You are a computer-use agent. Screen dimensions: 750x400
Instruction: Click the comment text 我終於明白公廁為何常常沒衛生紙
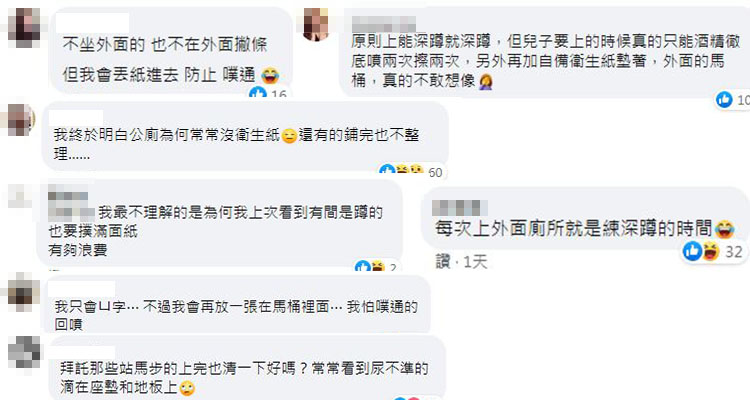pyautogui.click(x=166, y=135)
